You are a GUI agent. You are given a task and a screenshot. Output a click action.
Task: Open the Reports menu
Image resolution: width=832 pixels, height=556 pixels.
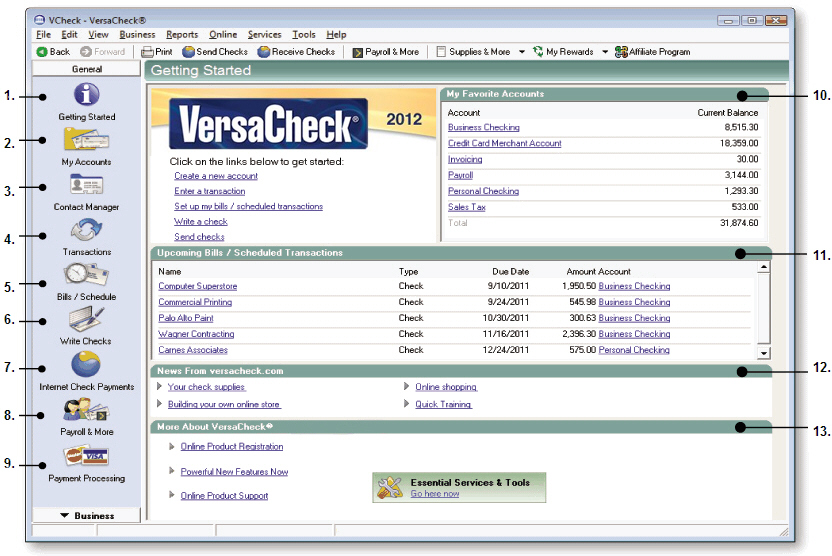coord(182,34)
